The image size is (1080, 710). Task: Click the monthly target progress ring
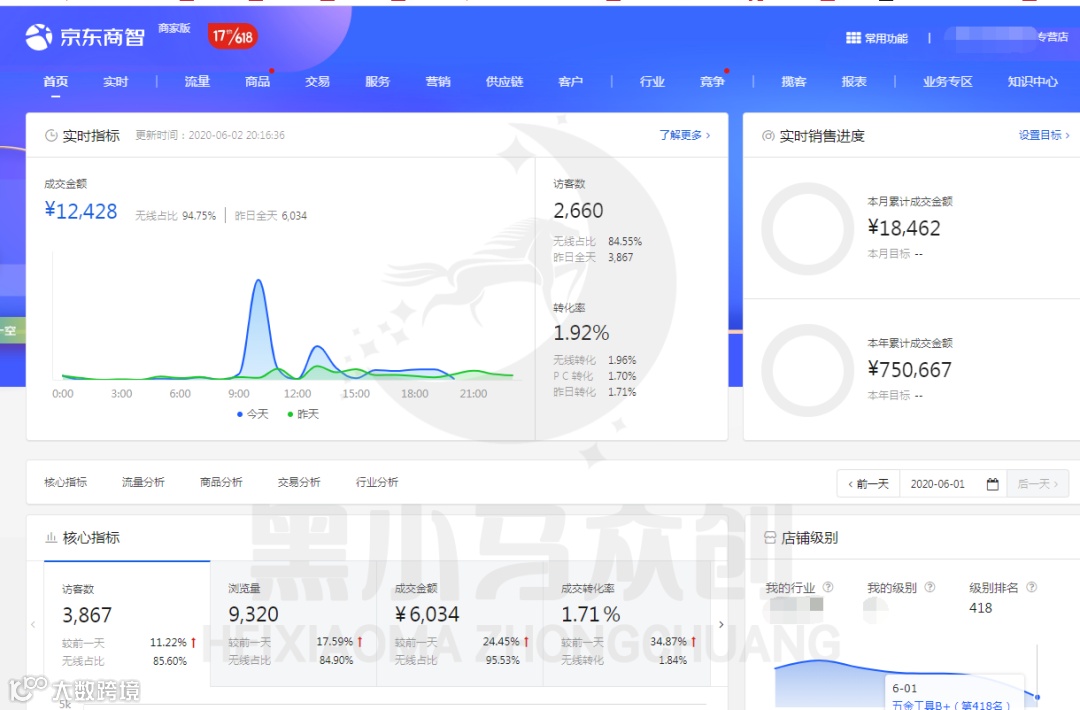coord(807,229)
